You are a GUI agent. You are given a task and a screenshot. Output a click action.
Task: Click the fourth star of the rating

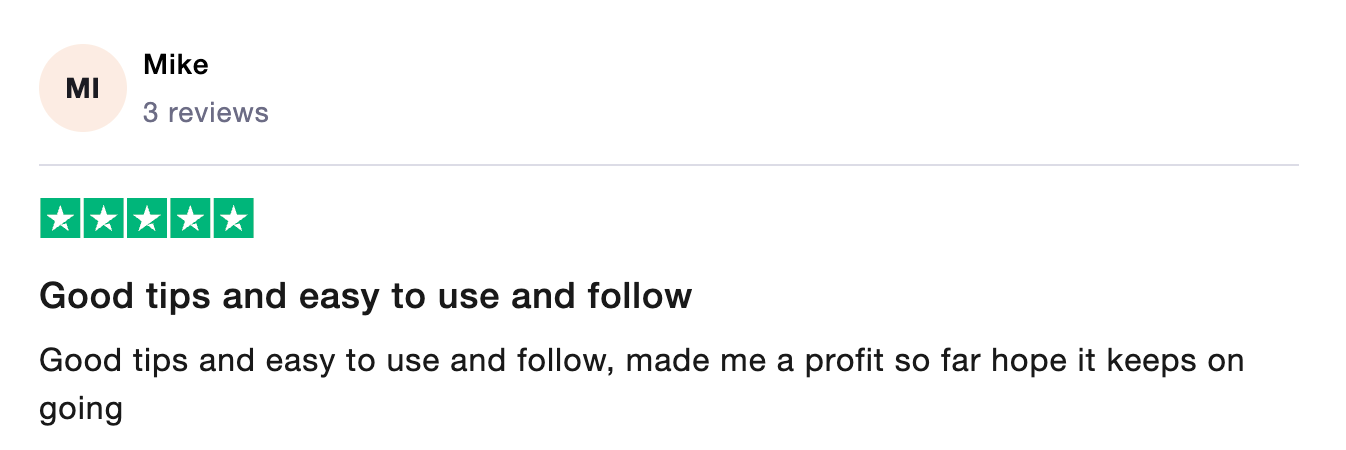click(x=189, y=219)
